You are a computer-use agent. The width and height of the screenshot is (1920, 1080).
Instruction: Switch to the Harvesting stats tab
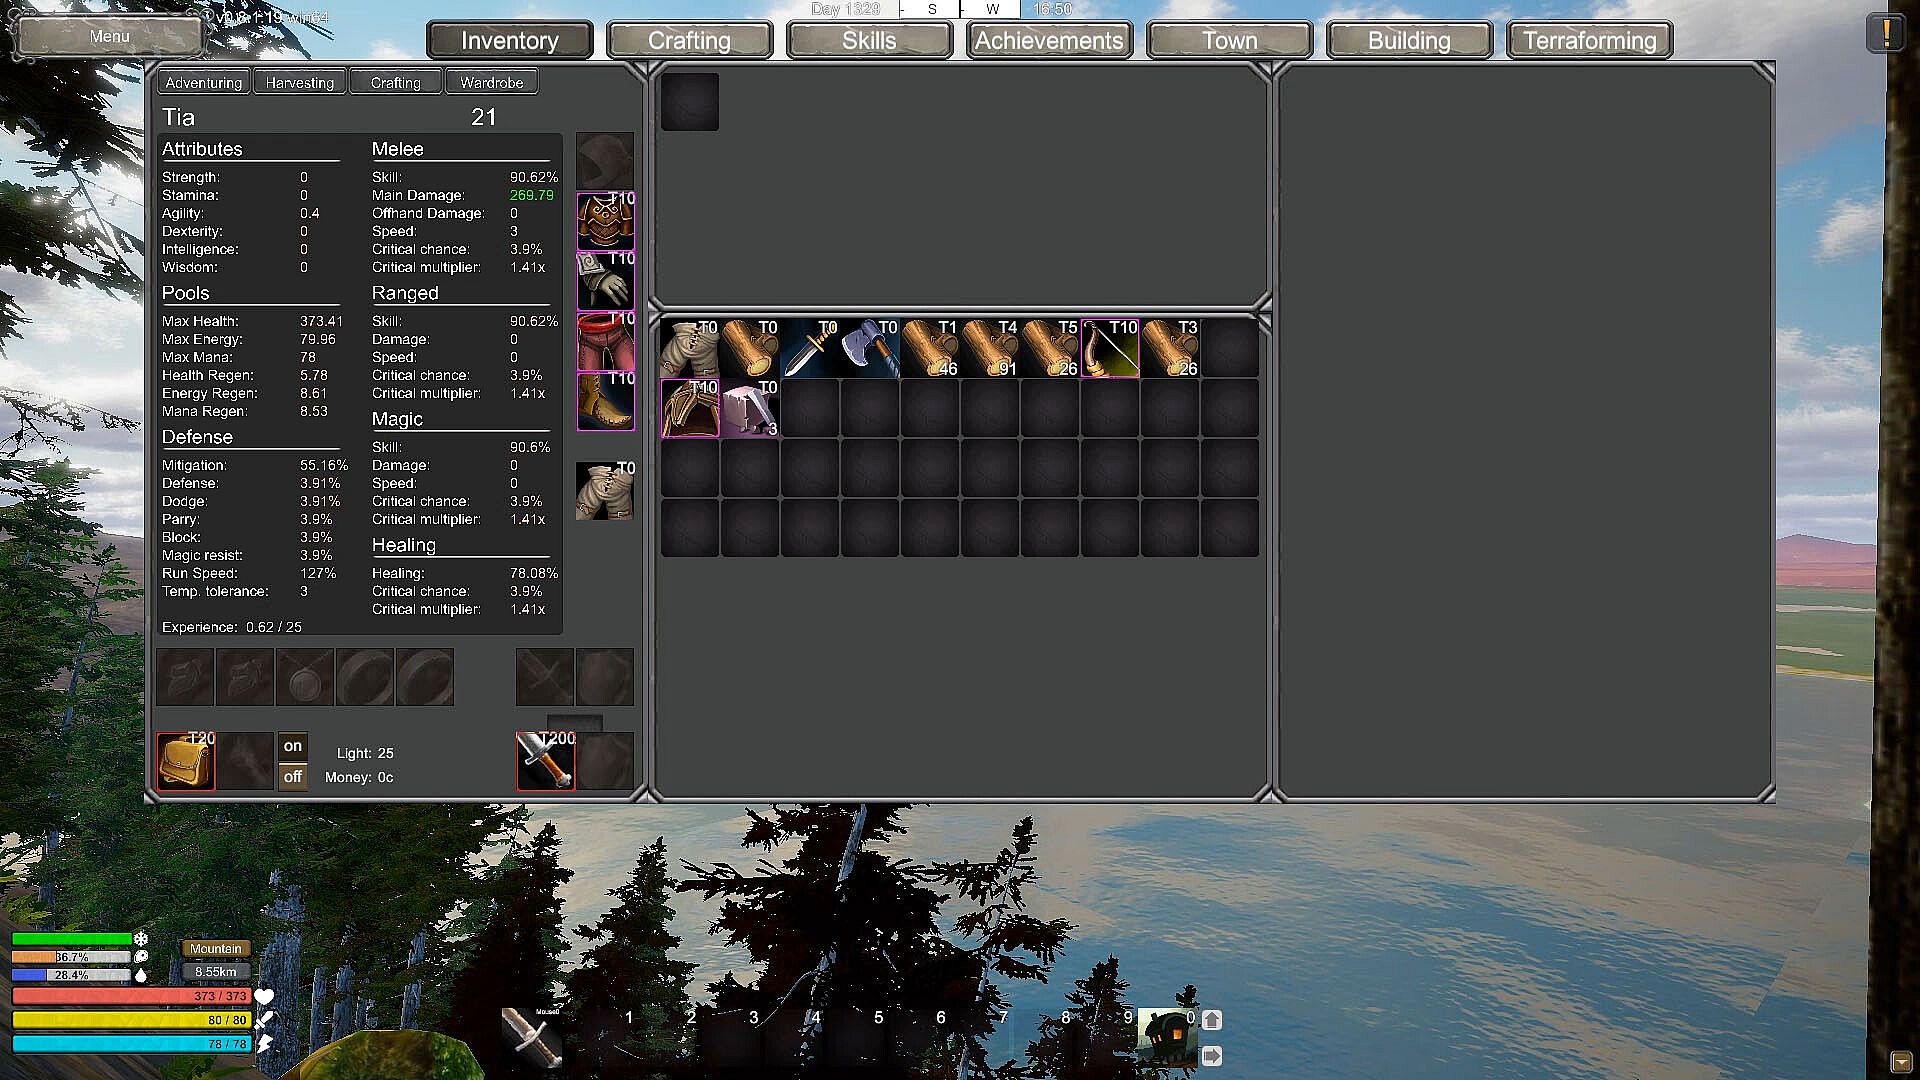click(299, 83)
